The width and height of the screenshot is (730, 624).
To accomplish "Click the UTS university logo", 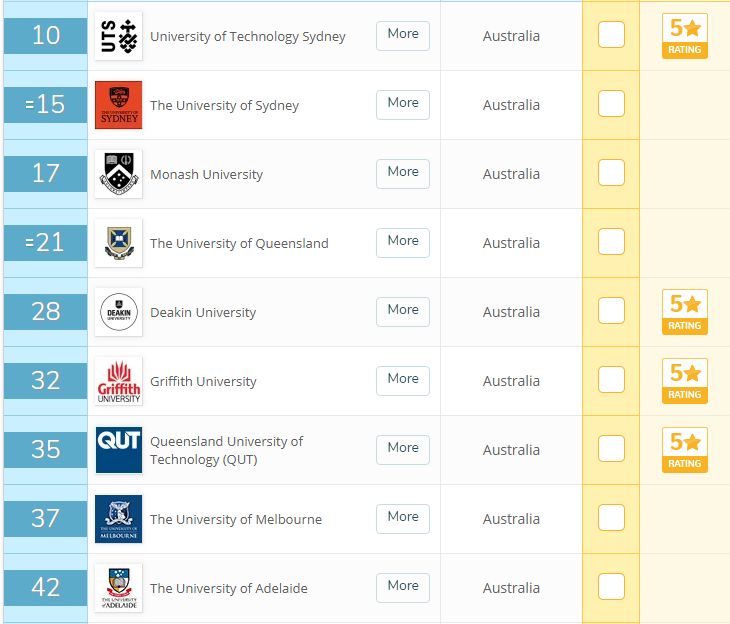I will (118, 36).
